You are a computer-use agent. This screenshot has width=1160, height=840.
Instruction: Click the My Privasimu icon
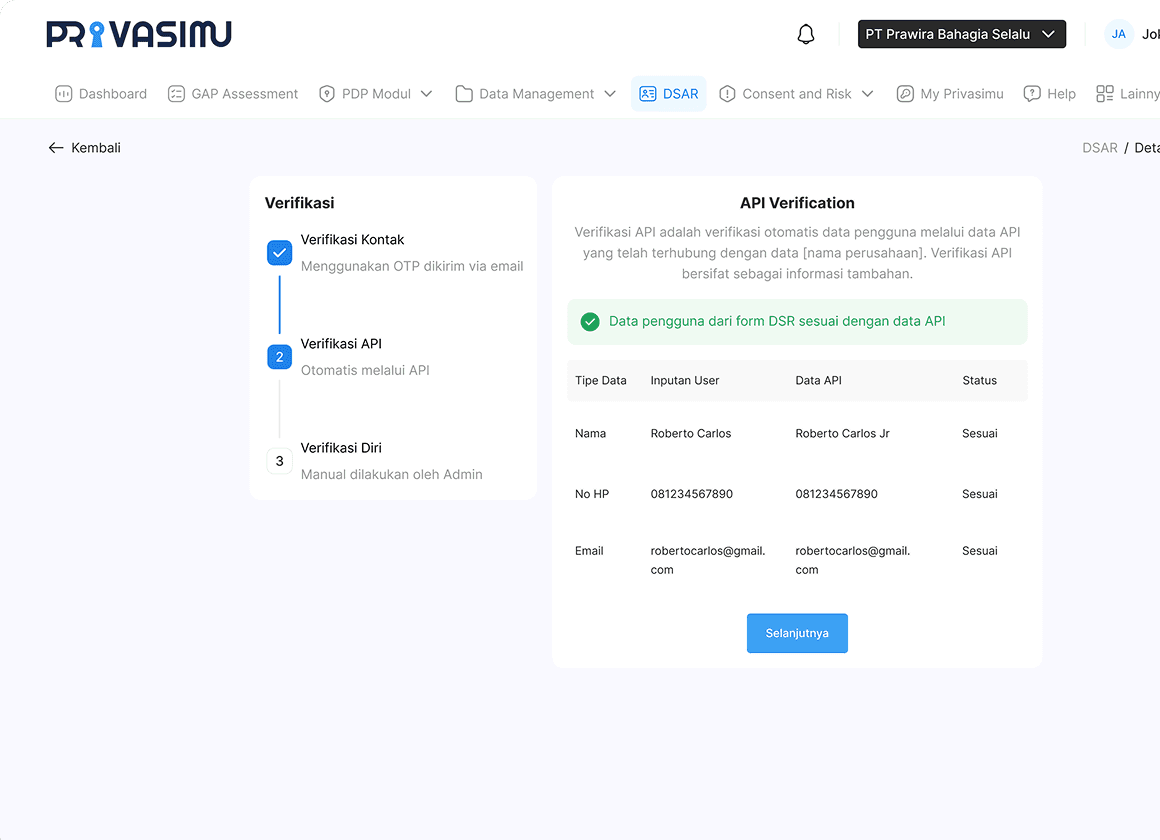point(905,94)
